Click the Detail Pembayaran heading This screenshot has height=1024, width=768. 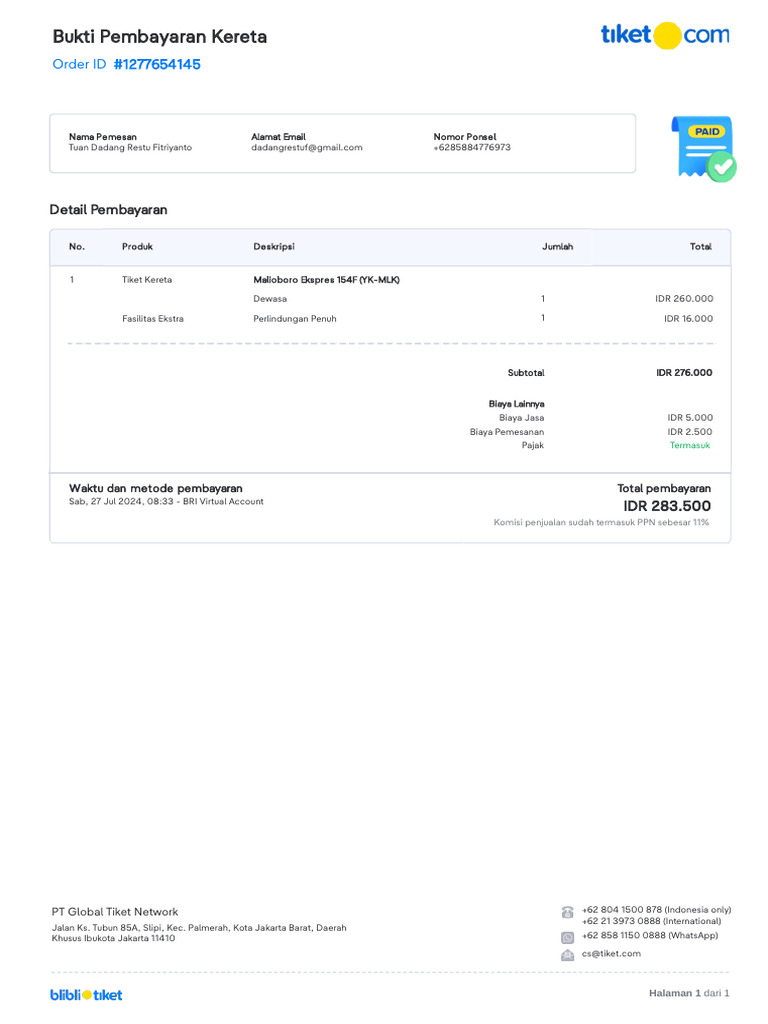pyautogui.click(x=108, y=210)
